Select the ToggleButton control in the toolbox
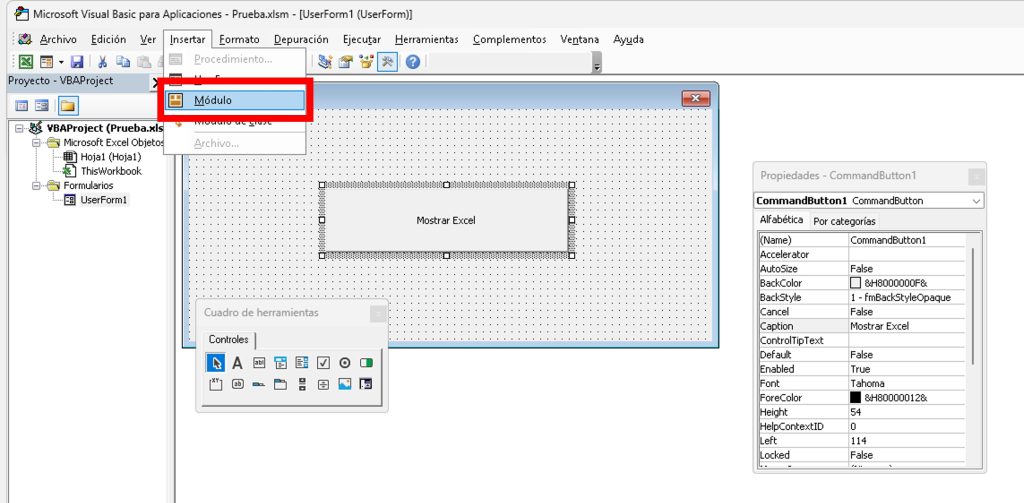The height and width of the screenshot is (503, 1024). tap(366, 363)
